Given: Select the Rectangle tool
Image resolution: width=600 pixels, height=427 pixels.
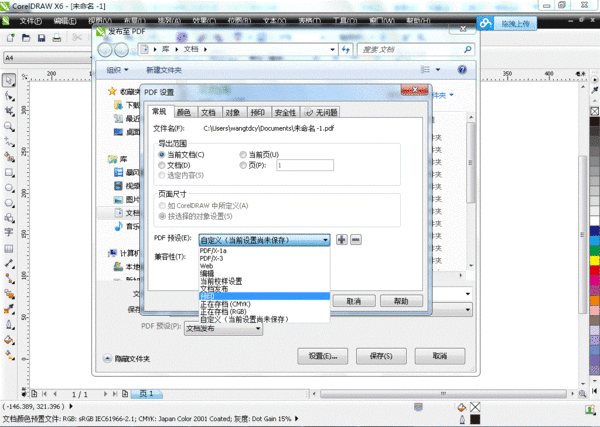Looking at the screenshot, I should (x=9, y=173).
